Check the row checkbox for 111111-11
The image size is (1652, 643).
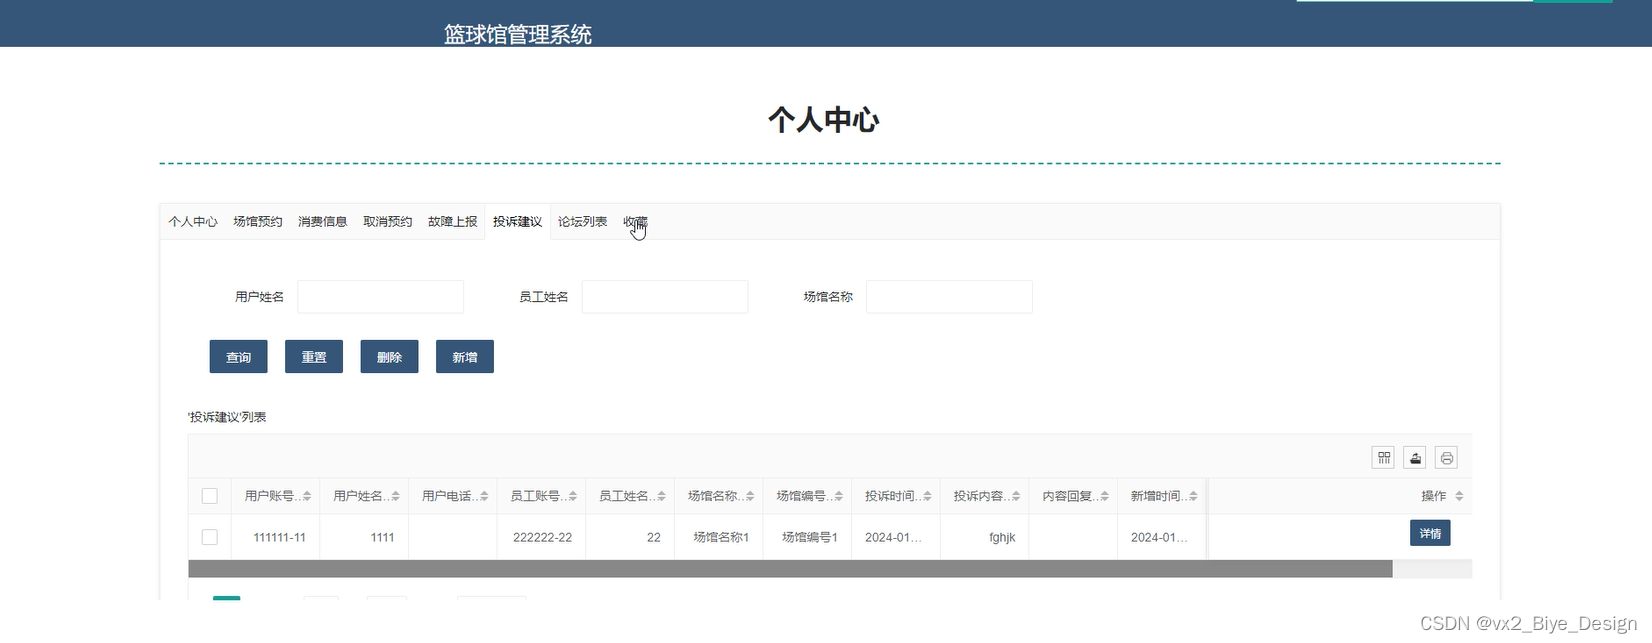209,537
